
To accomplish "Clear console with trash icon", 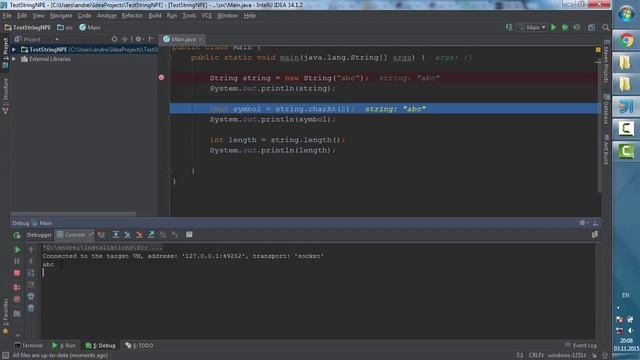I will [x=31, y=308].
